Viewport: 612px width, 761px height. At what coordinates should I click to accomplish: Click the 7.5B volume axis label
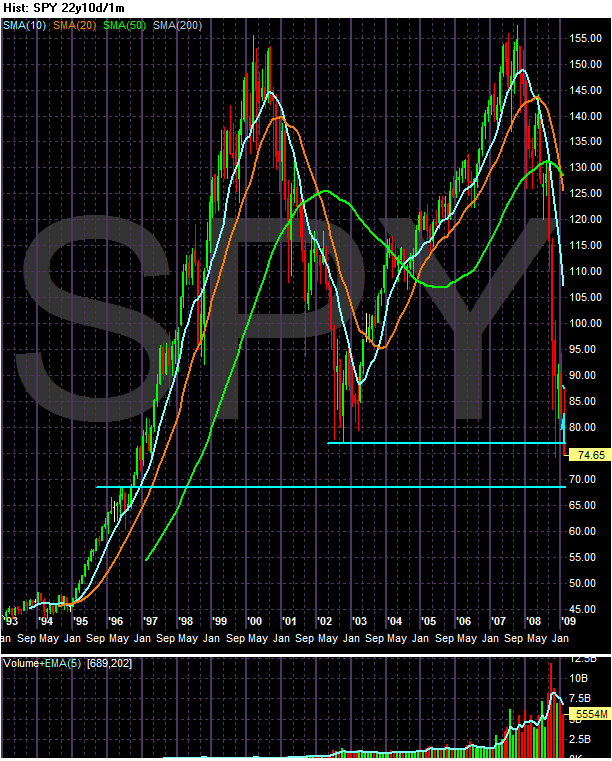coord(580,698)
